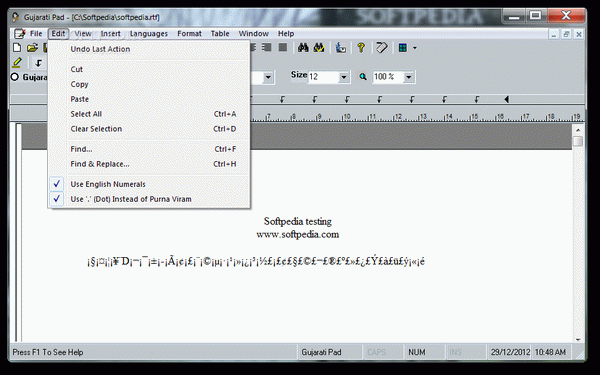Click the 'Softpedia testing' text line
600x375 pixels.
coord(298,221)
